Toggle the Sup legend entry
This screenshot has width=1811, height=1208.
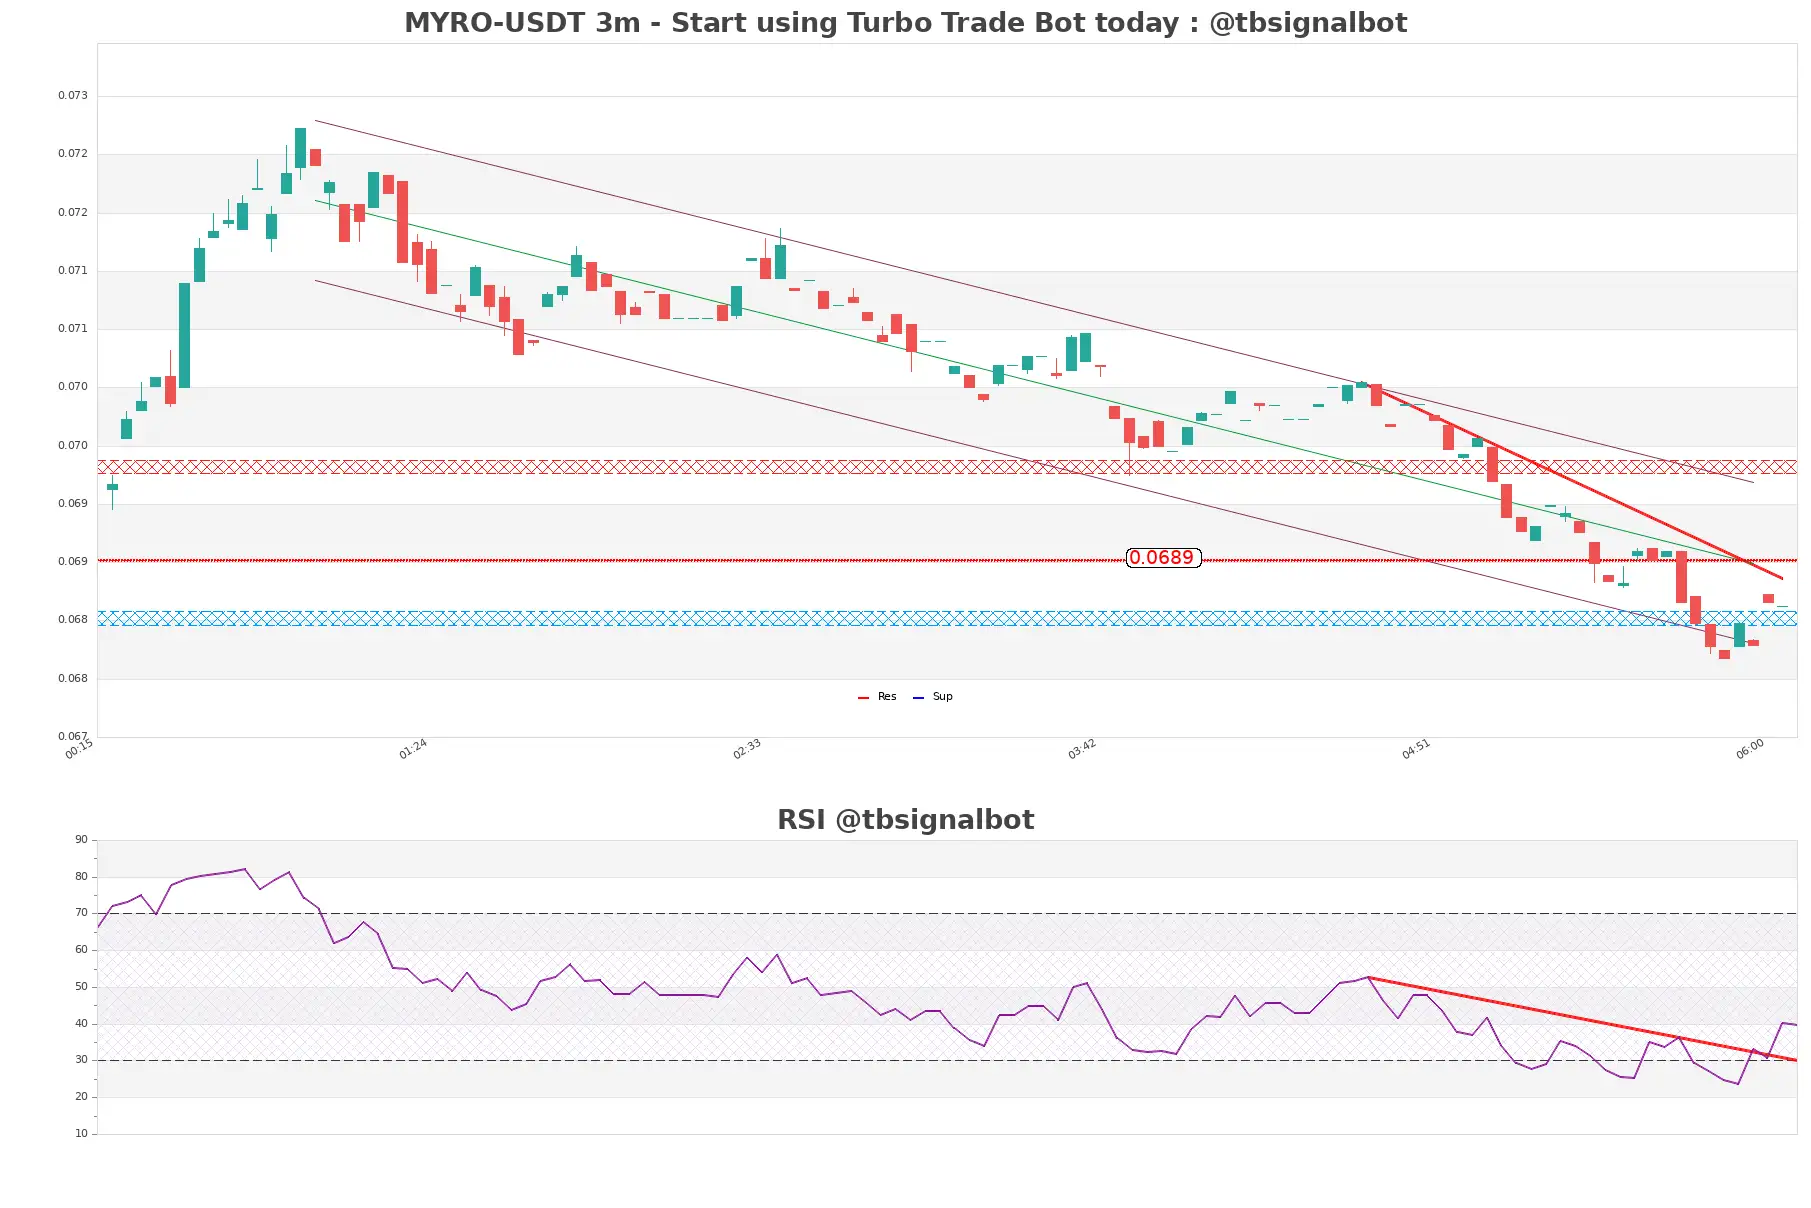click(942, 696)
